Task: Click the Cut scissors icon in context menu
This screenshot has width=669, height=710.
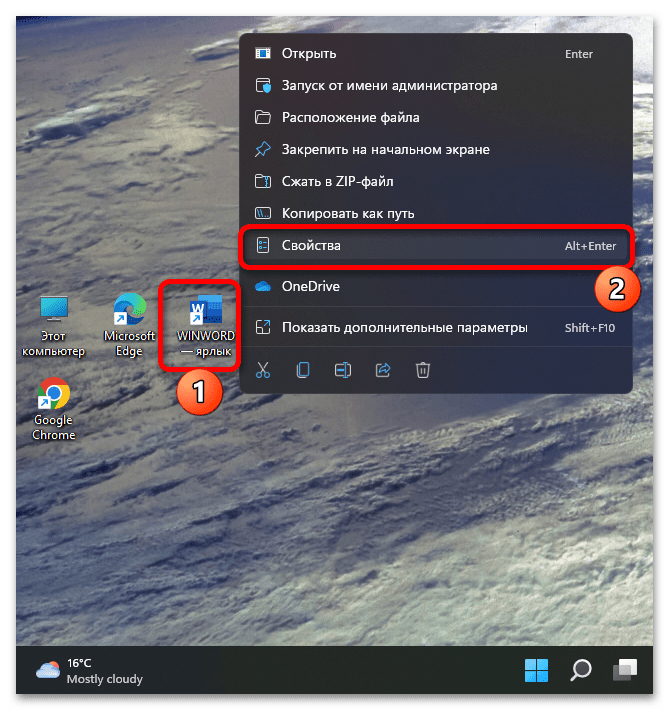Action: coord(263,370)
